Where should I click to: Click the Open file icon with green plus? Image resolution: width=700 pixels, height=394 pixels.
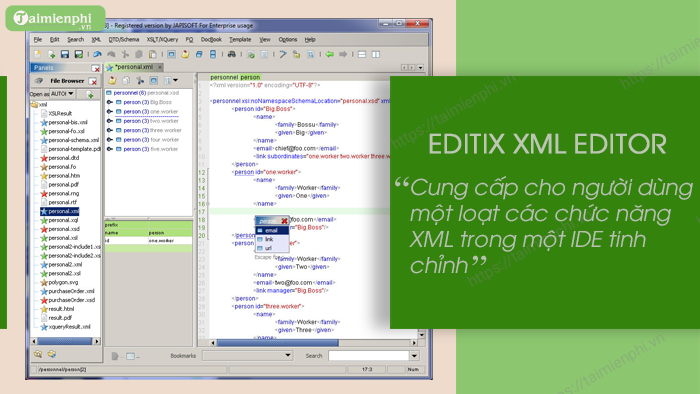(x=52, y=54)
